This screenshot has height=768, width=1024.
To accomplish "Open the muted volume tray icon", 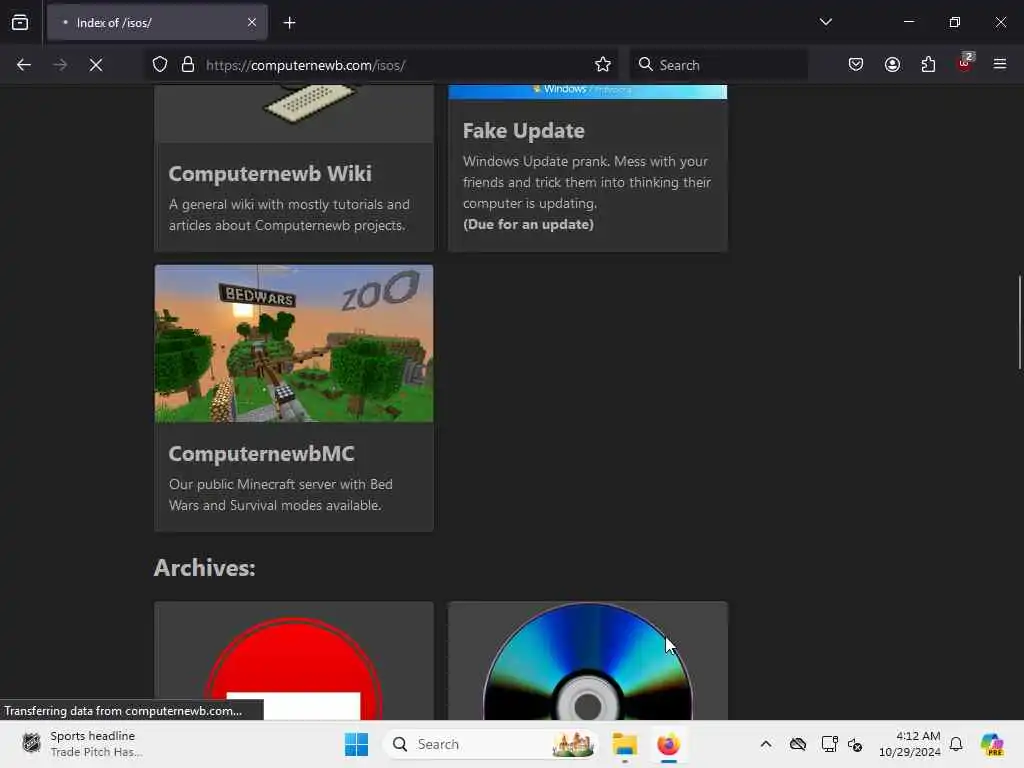I will click(856, 744).
